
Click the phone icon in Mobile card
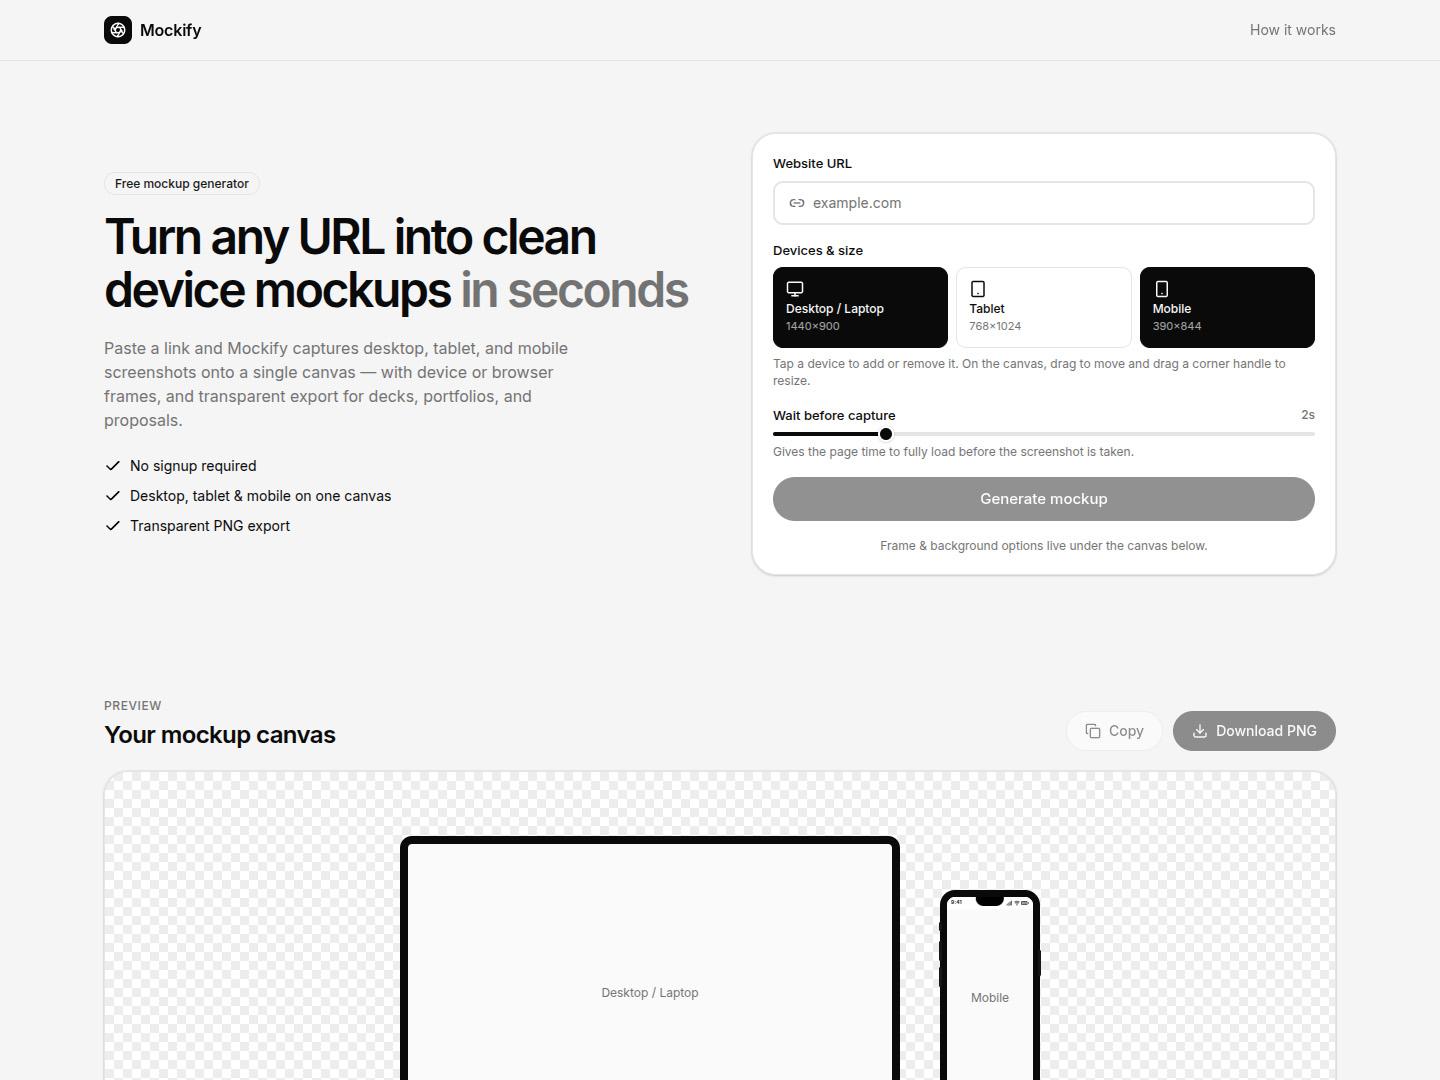click(1162, 289)
